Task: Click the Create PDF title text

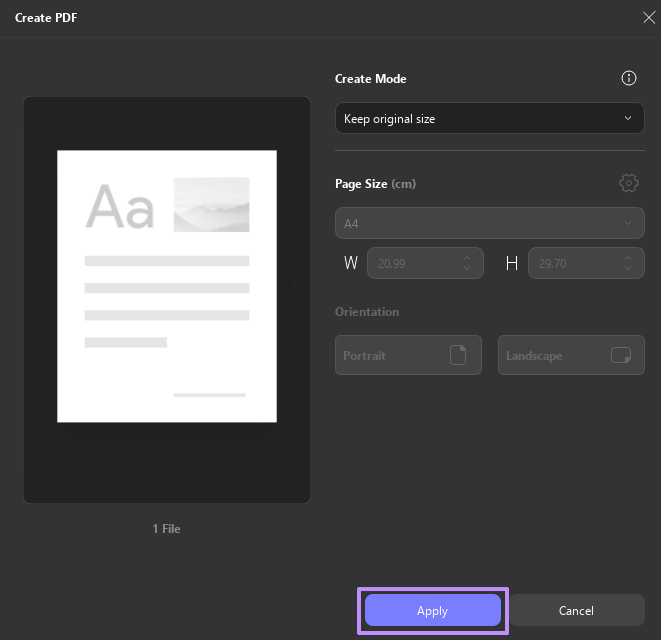Action: click(46, 18)
